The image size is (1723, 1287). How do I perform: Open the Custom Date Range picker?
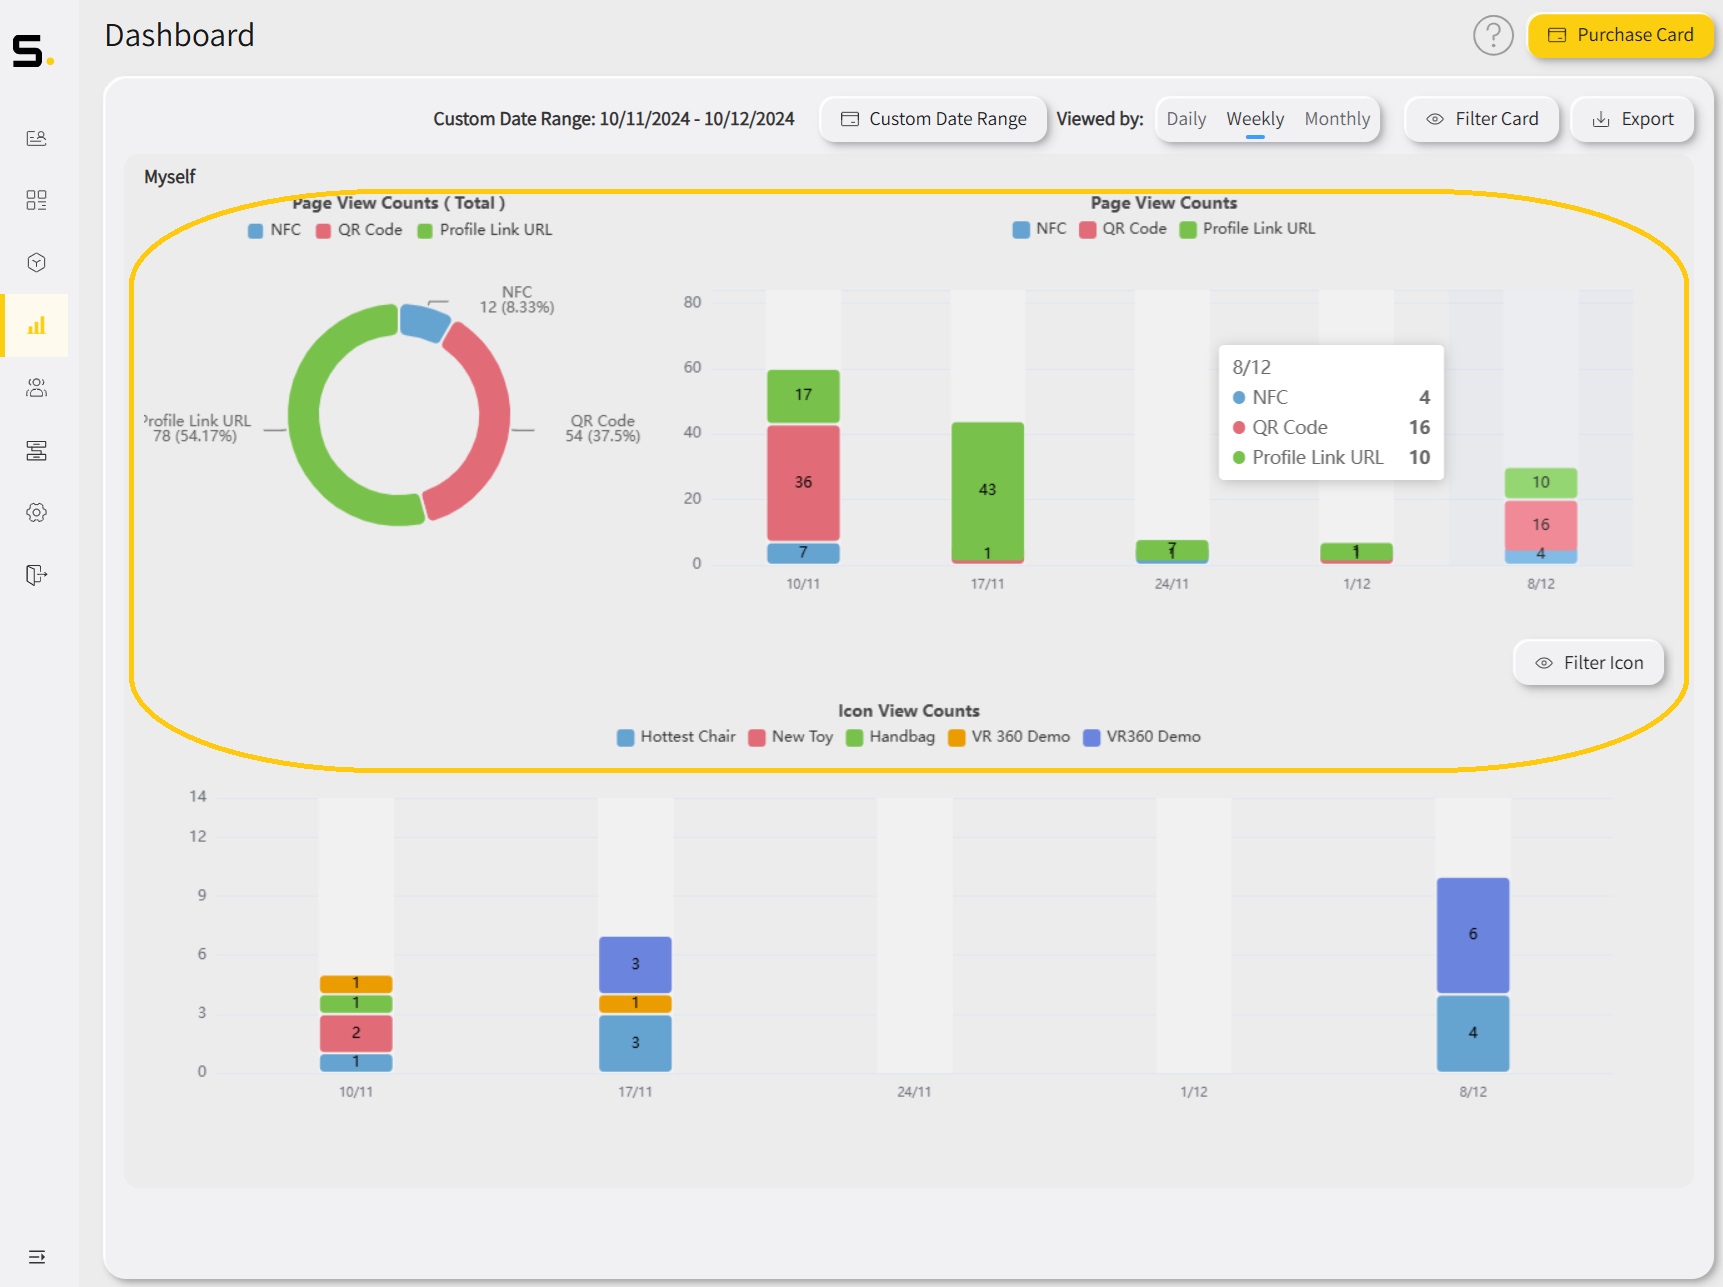[932, 118]
